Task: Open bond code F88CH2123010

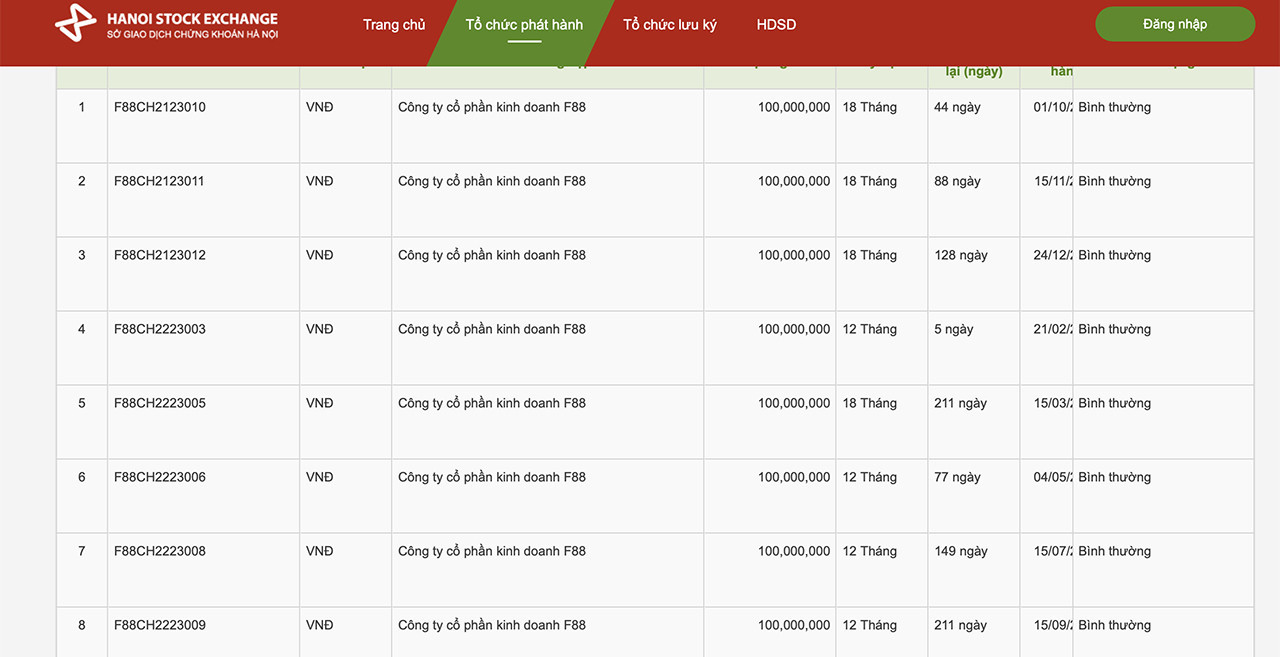Action: 160,108
